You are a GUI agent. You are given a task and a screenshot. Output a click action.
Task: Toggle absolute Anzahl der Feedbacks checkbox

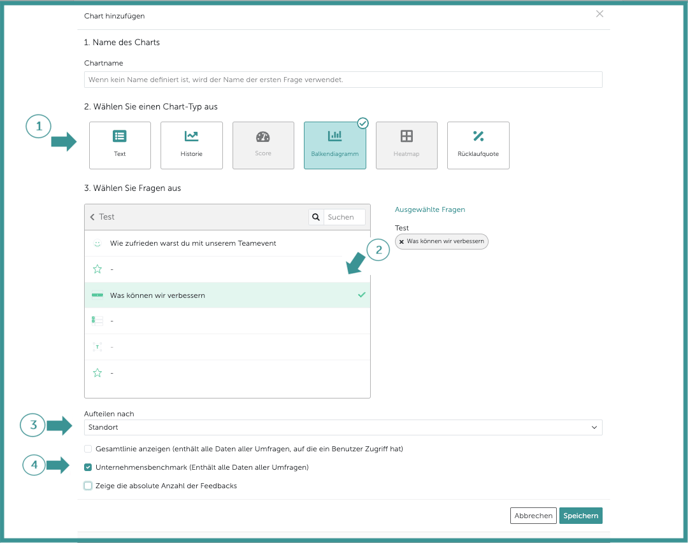pos(88,486)
